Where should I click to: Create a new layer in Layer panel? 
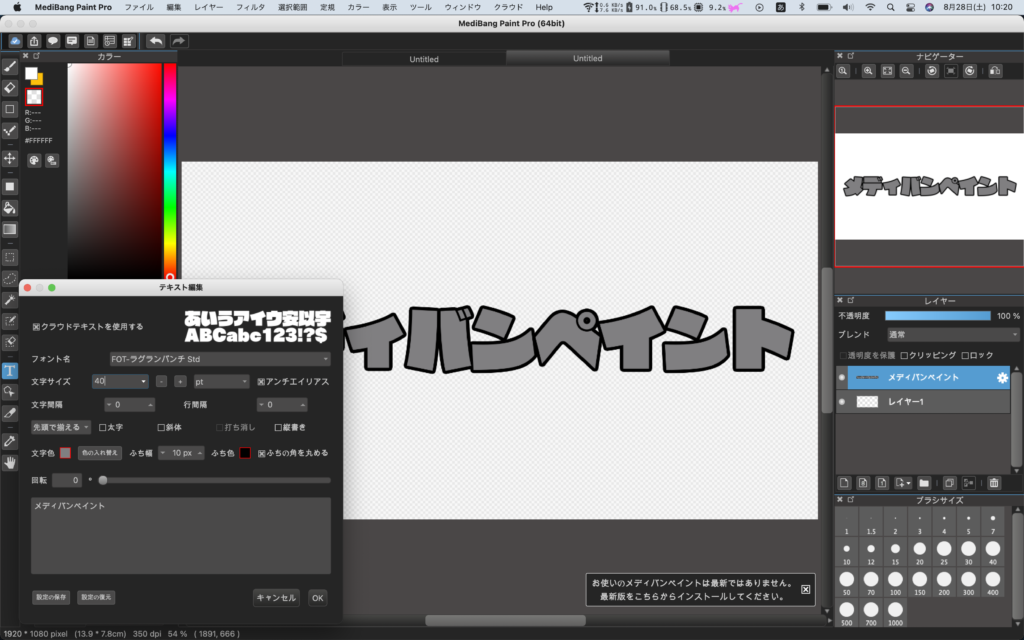844,483
